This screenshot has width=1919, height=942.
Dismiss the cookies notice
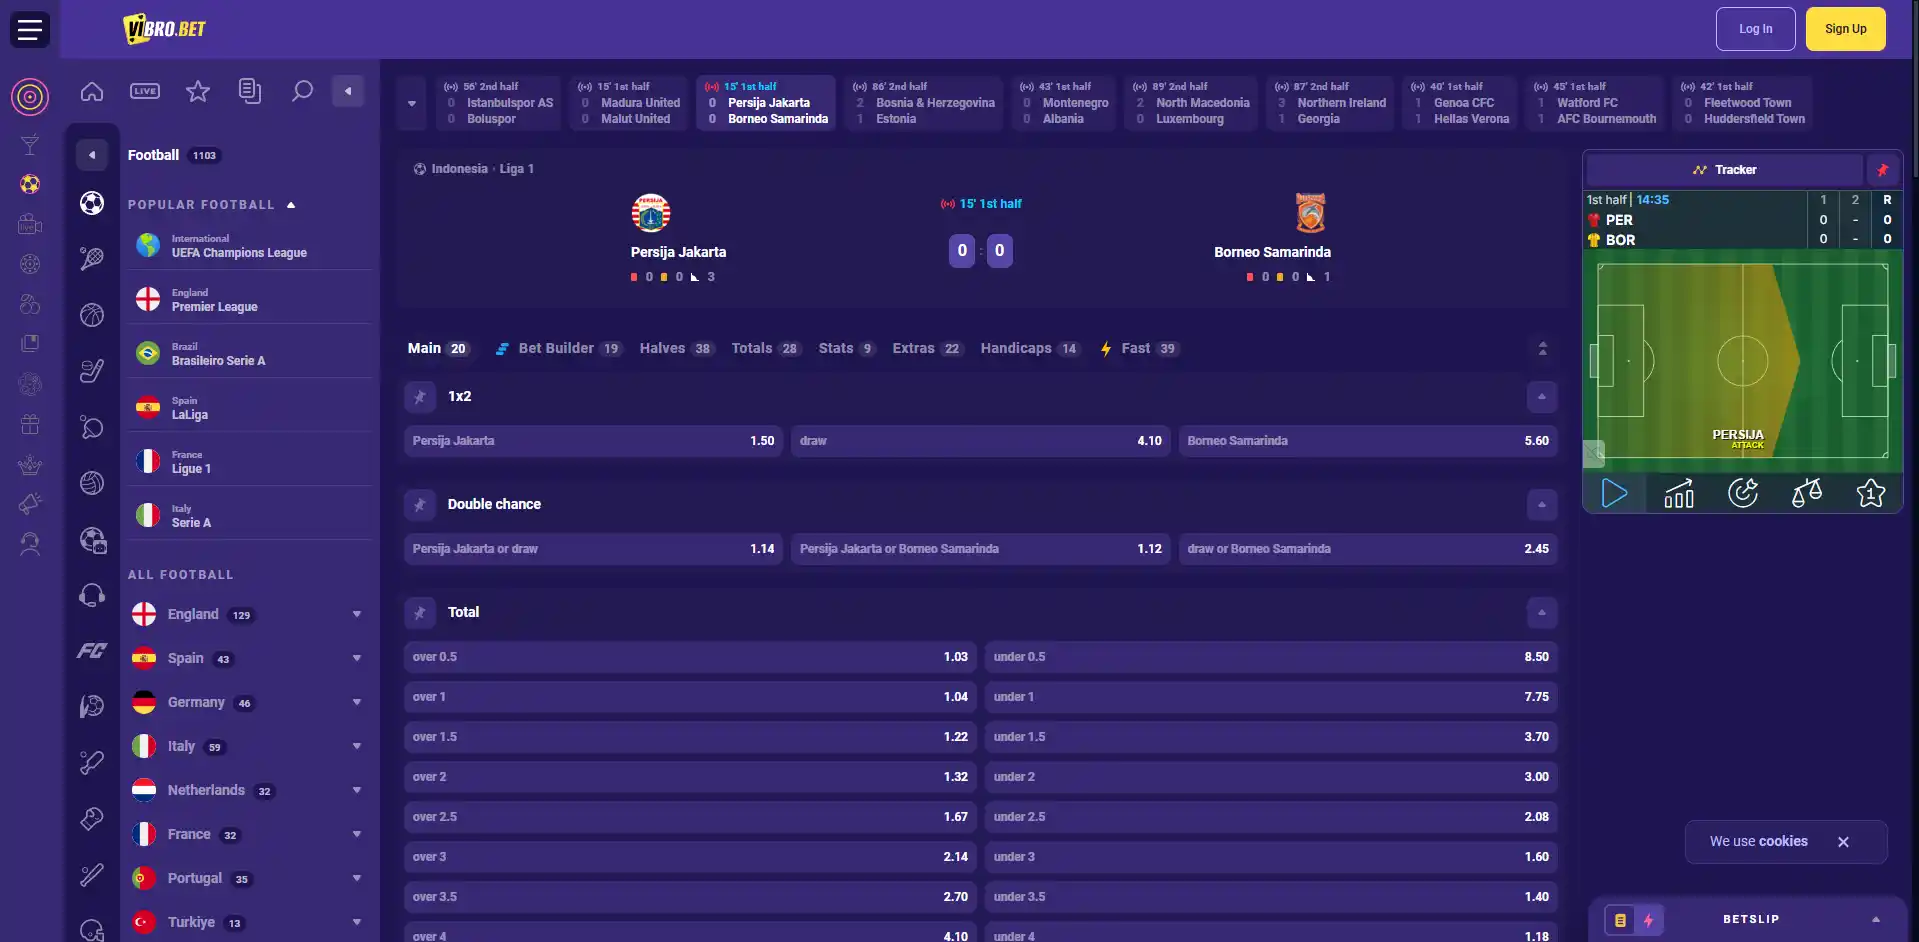[1843, 842]
